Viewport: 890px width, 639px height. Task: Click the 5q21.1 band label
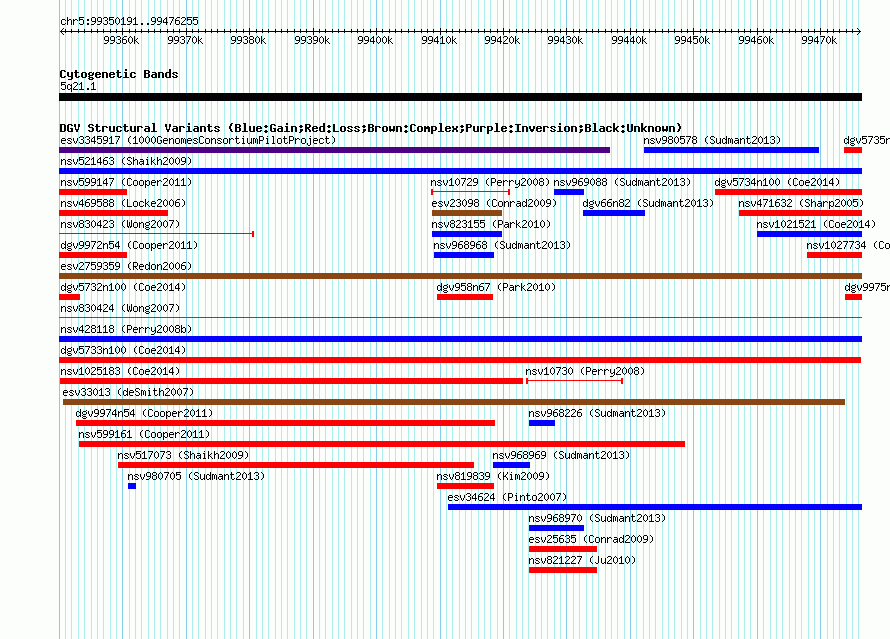[78, 86]
